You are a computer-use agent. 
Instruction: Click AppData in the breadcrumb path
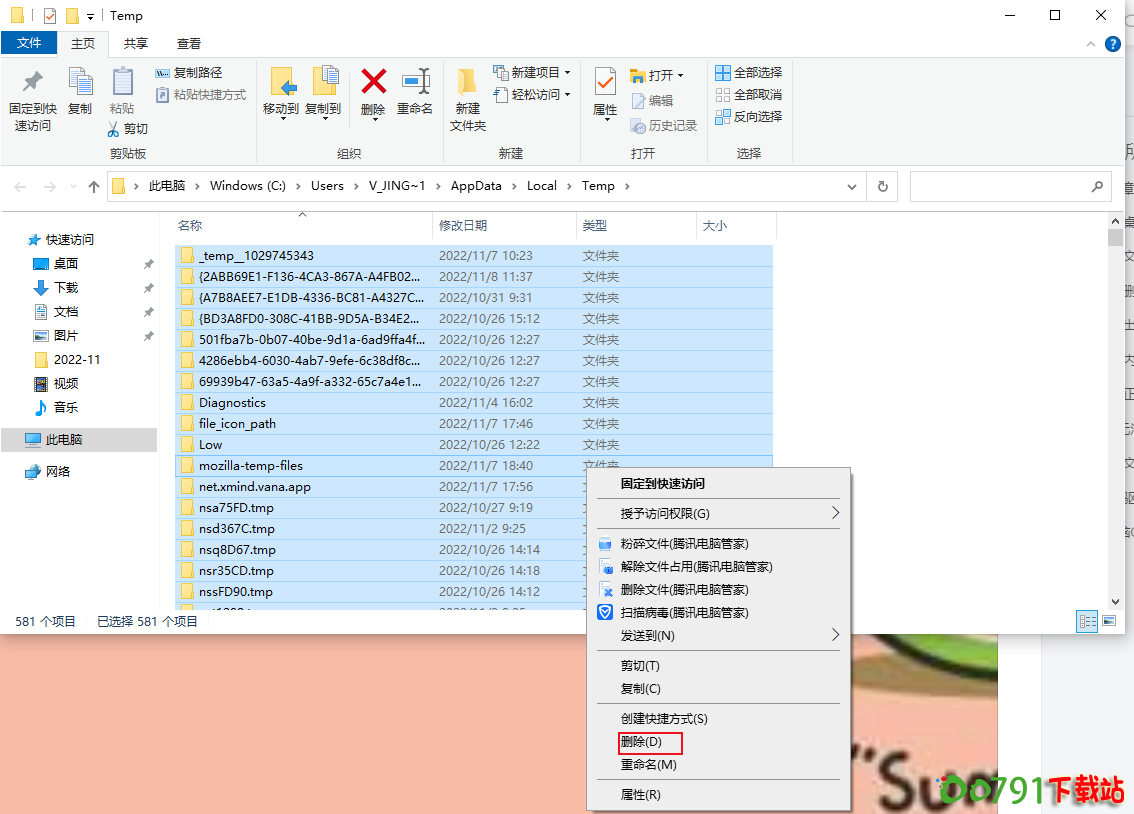[475, 186]
